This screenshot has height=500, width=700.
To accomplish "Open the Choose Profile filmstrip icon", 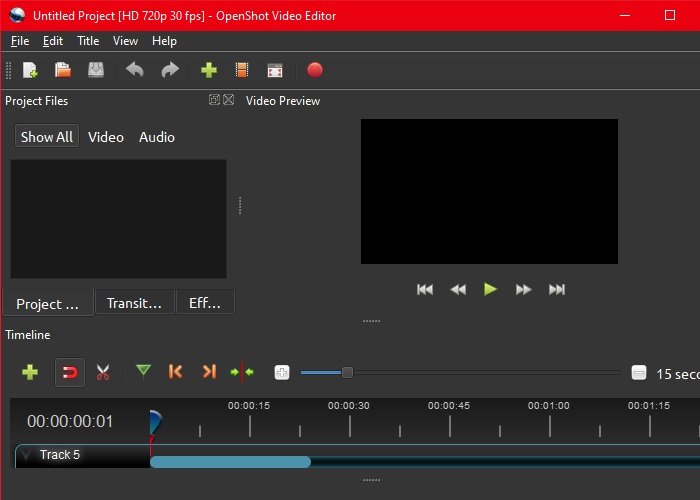I will 241,70.
